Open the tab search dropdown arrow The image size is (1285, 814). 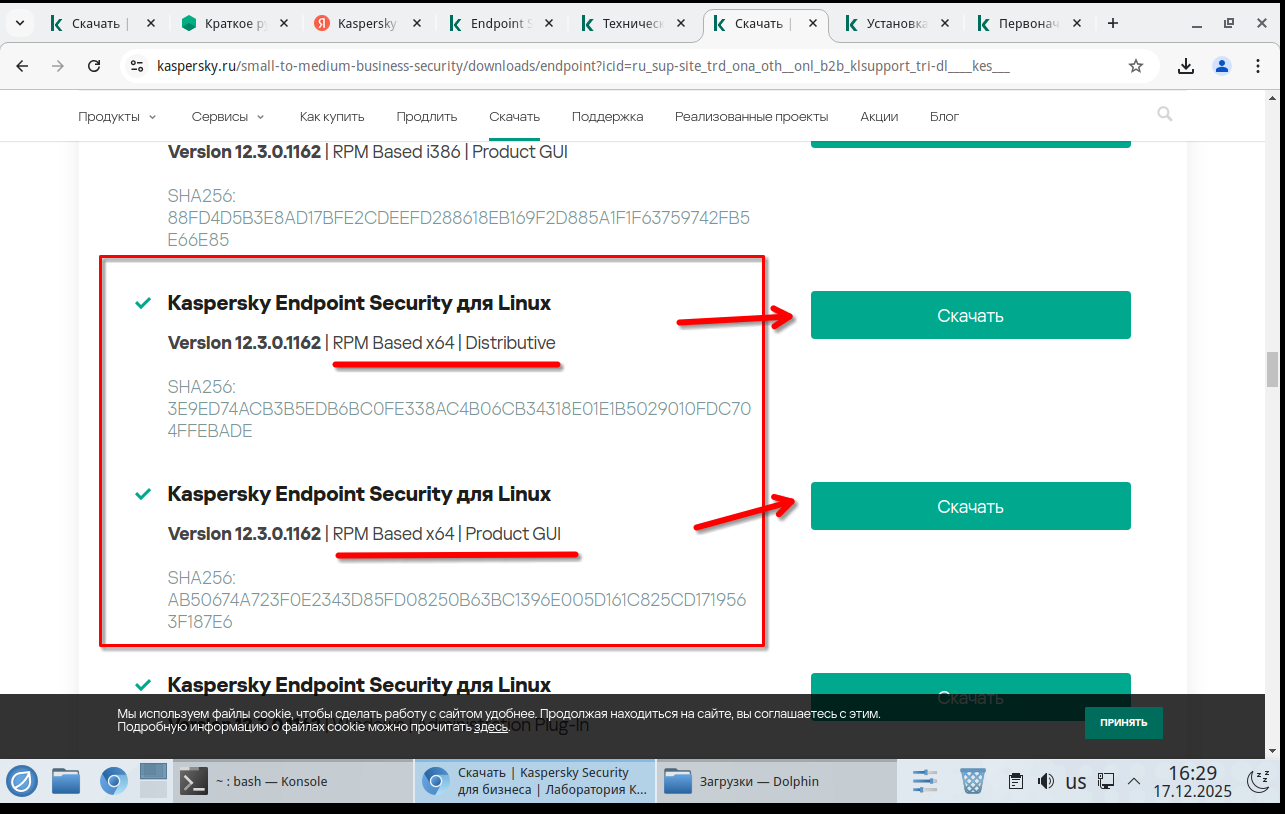19,23
